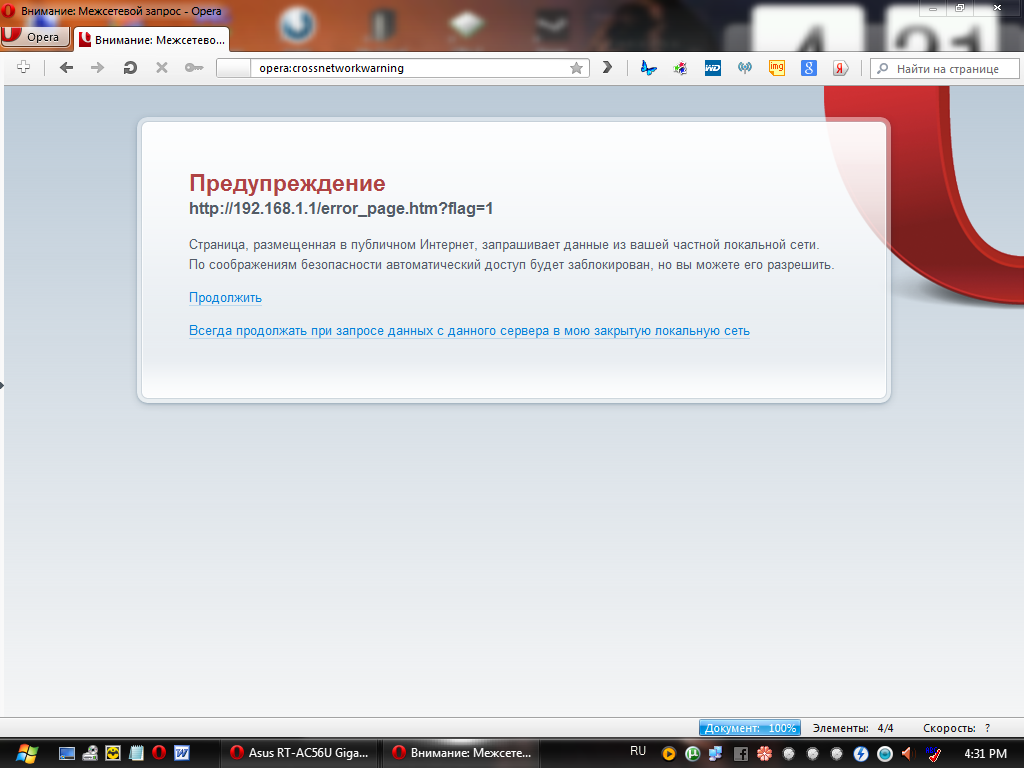Click Show Desktop quick launch icon
Image resolution: width=1024 pixels, height=768 pixels.
67,754
